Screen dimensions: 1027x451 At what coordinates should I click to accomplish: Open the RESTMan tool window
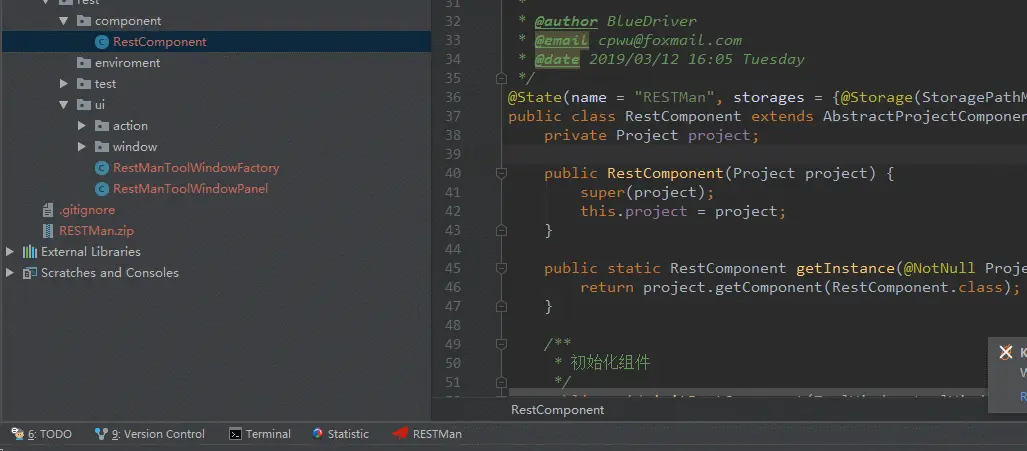coord(427,434)
